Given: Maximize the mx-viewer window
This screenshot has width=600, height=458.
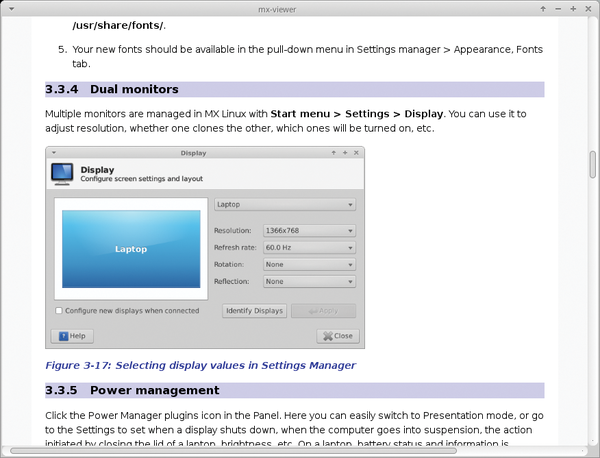Looking at the screenshot, I should coord(573,9).
